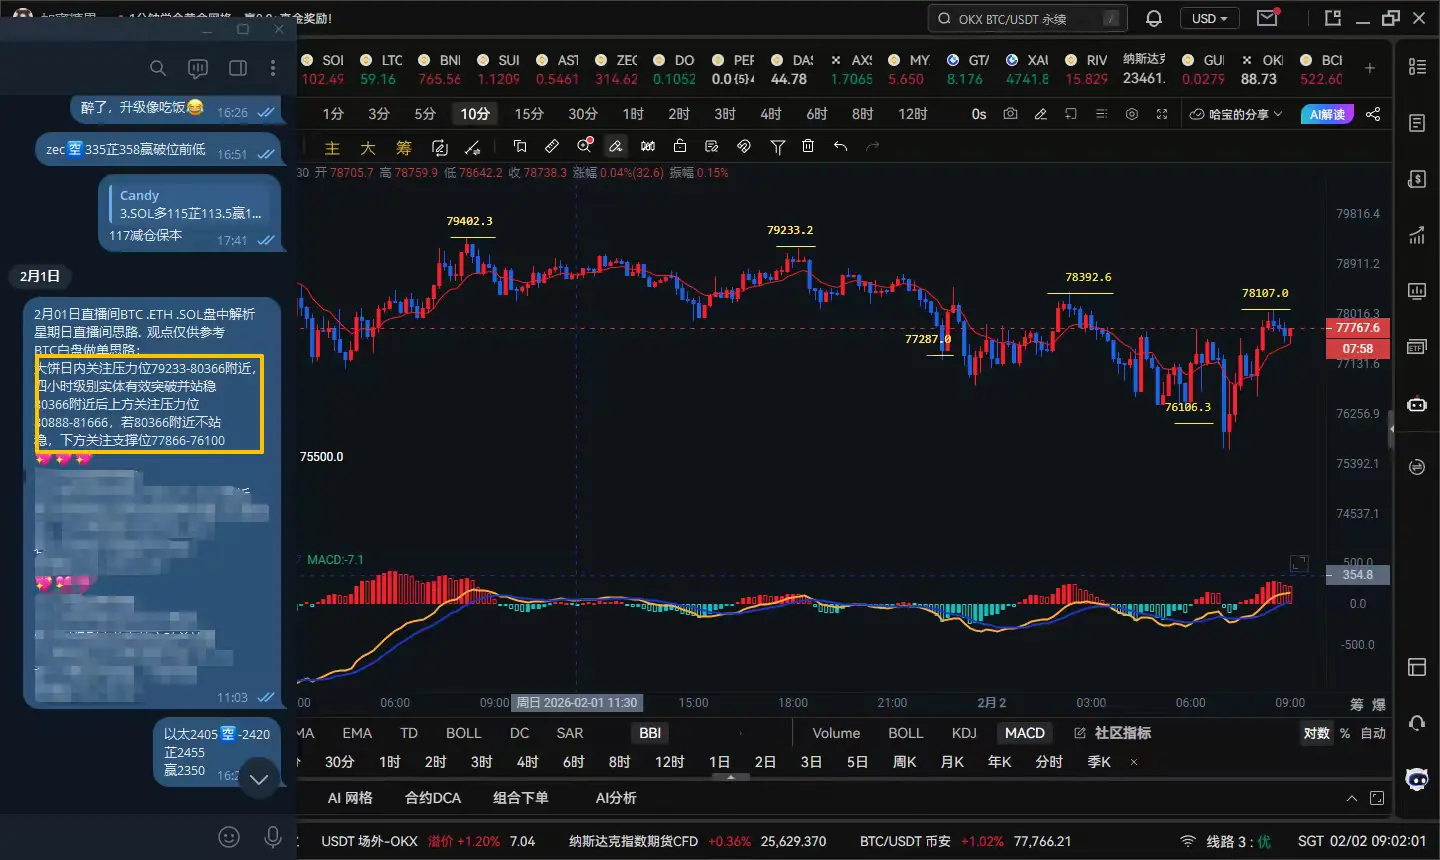
Task: Click the AI解读 button
Action: 1326,114
